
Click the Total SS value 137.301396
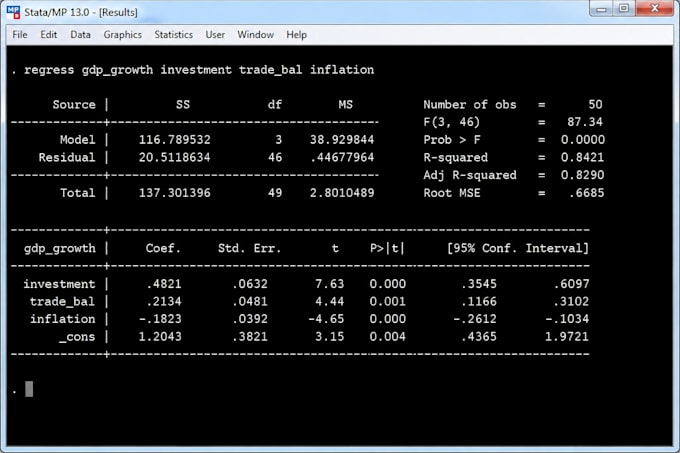tap(174, 193)
